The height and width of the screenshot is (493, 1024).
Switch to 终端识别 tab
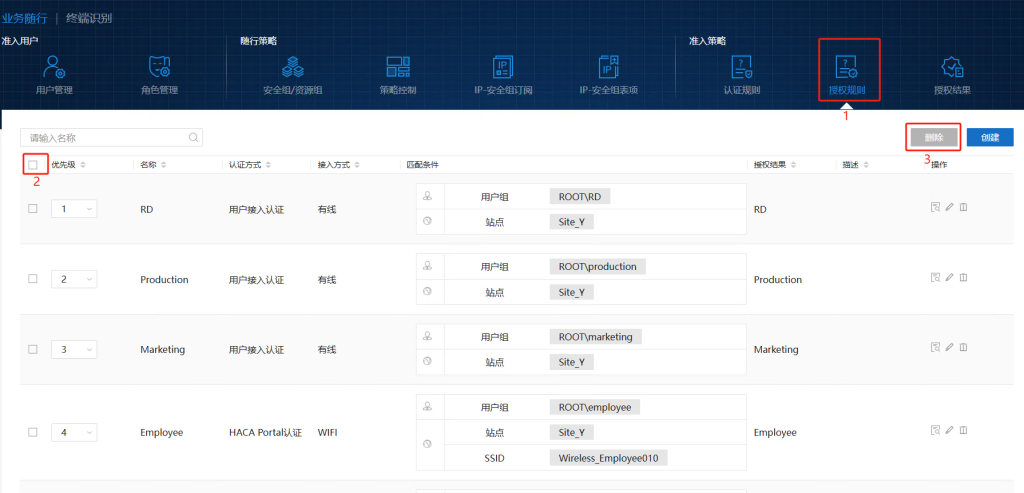[90, 18]
